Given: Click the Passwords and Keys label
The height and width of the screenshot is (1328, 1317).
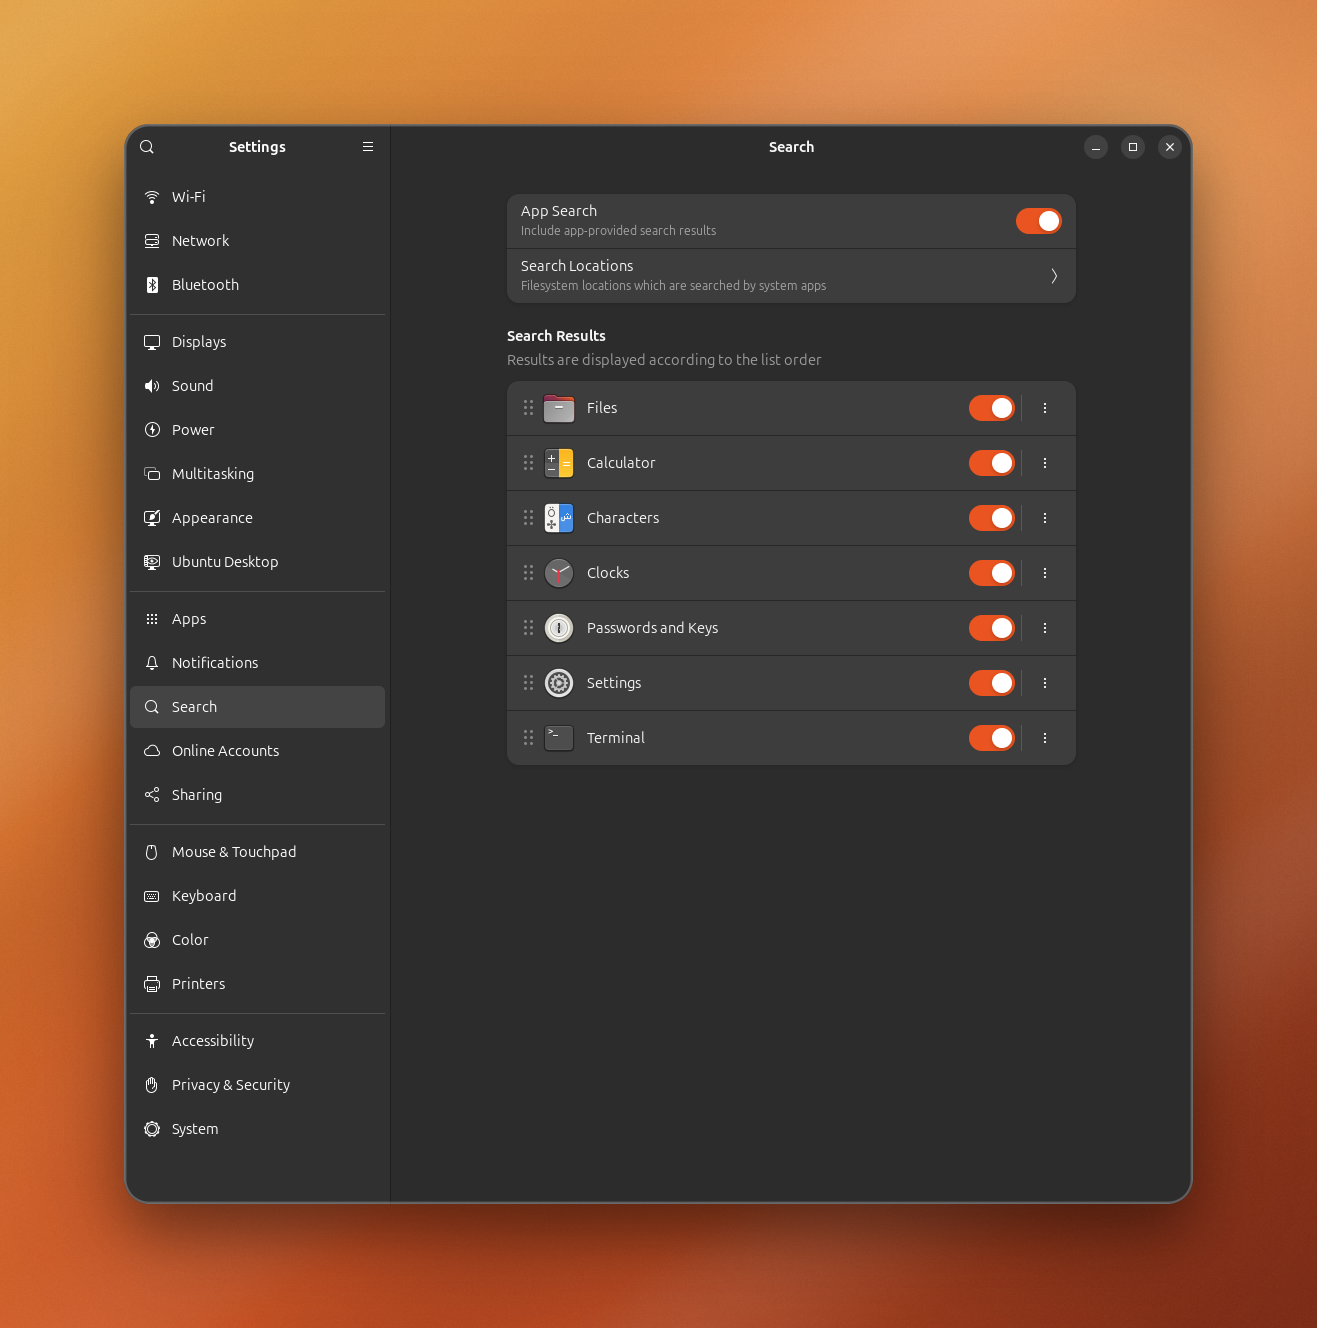Looking at the screenshot, I should (x=652, y=628).
